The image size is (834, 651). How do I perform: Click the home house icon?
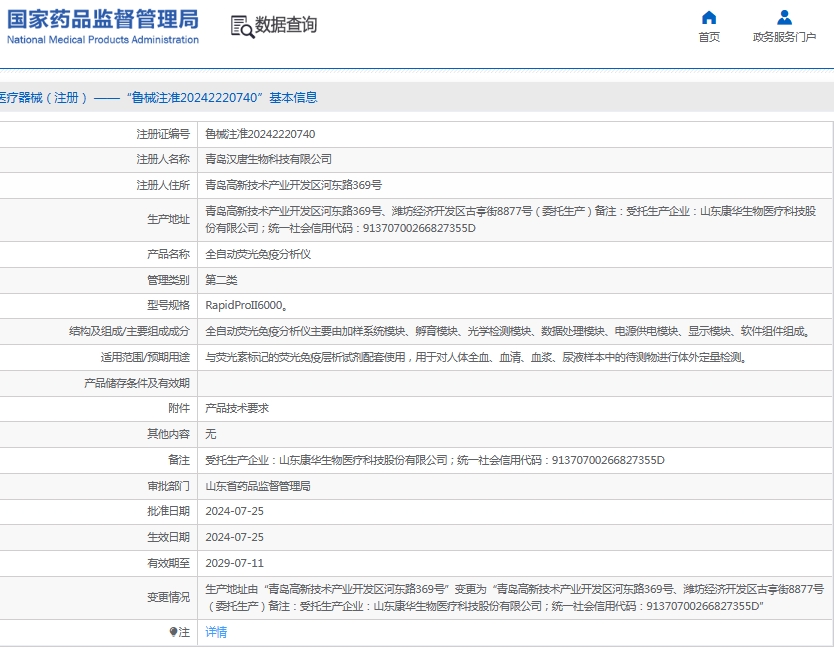(708, 18)
